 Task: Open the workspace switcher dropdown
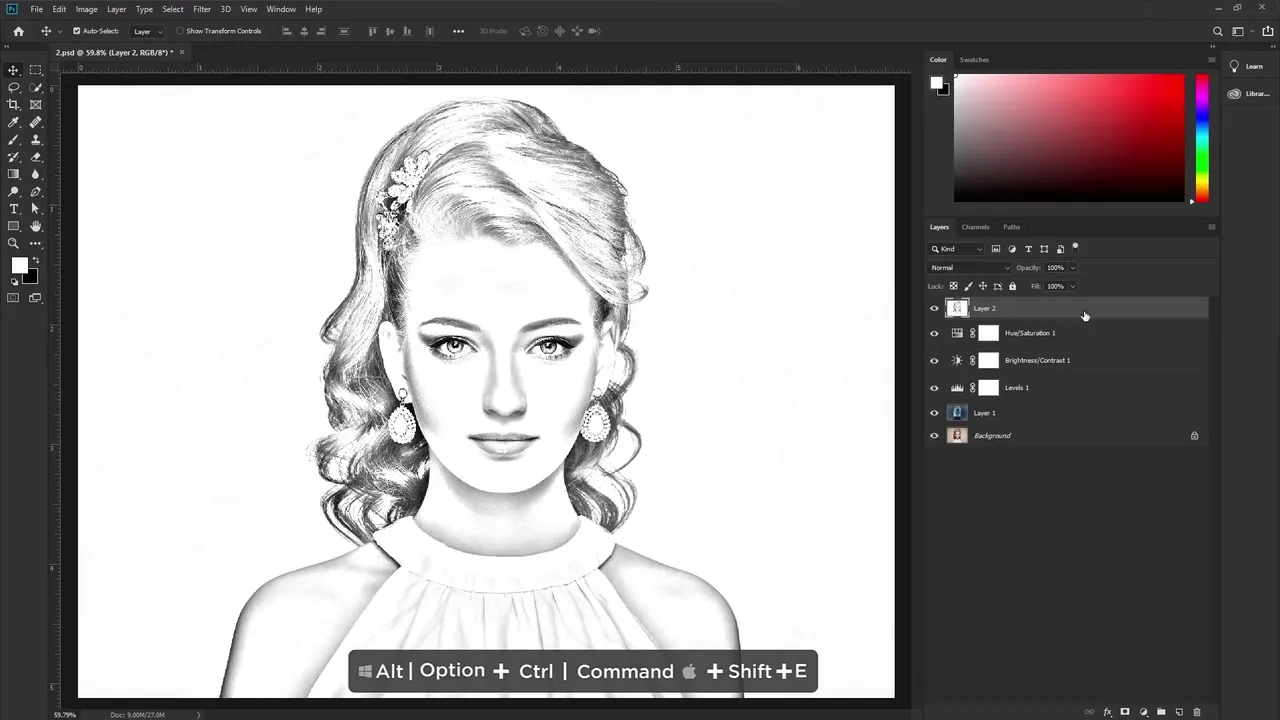coord(1241,31)
